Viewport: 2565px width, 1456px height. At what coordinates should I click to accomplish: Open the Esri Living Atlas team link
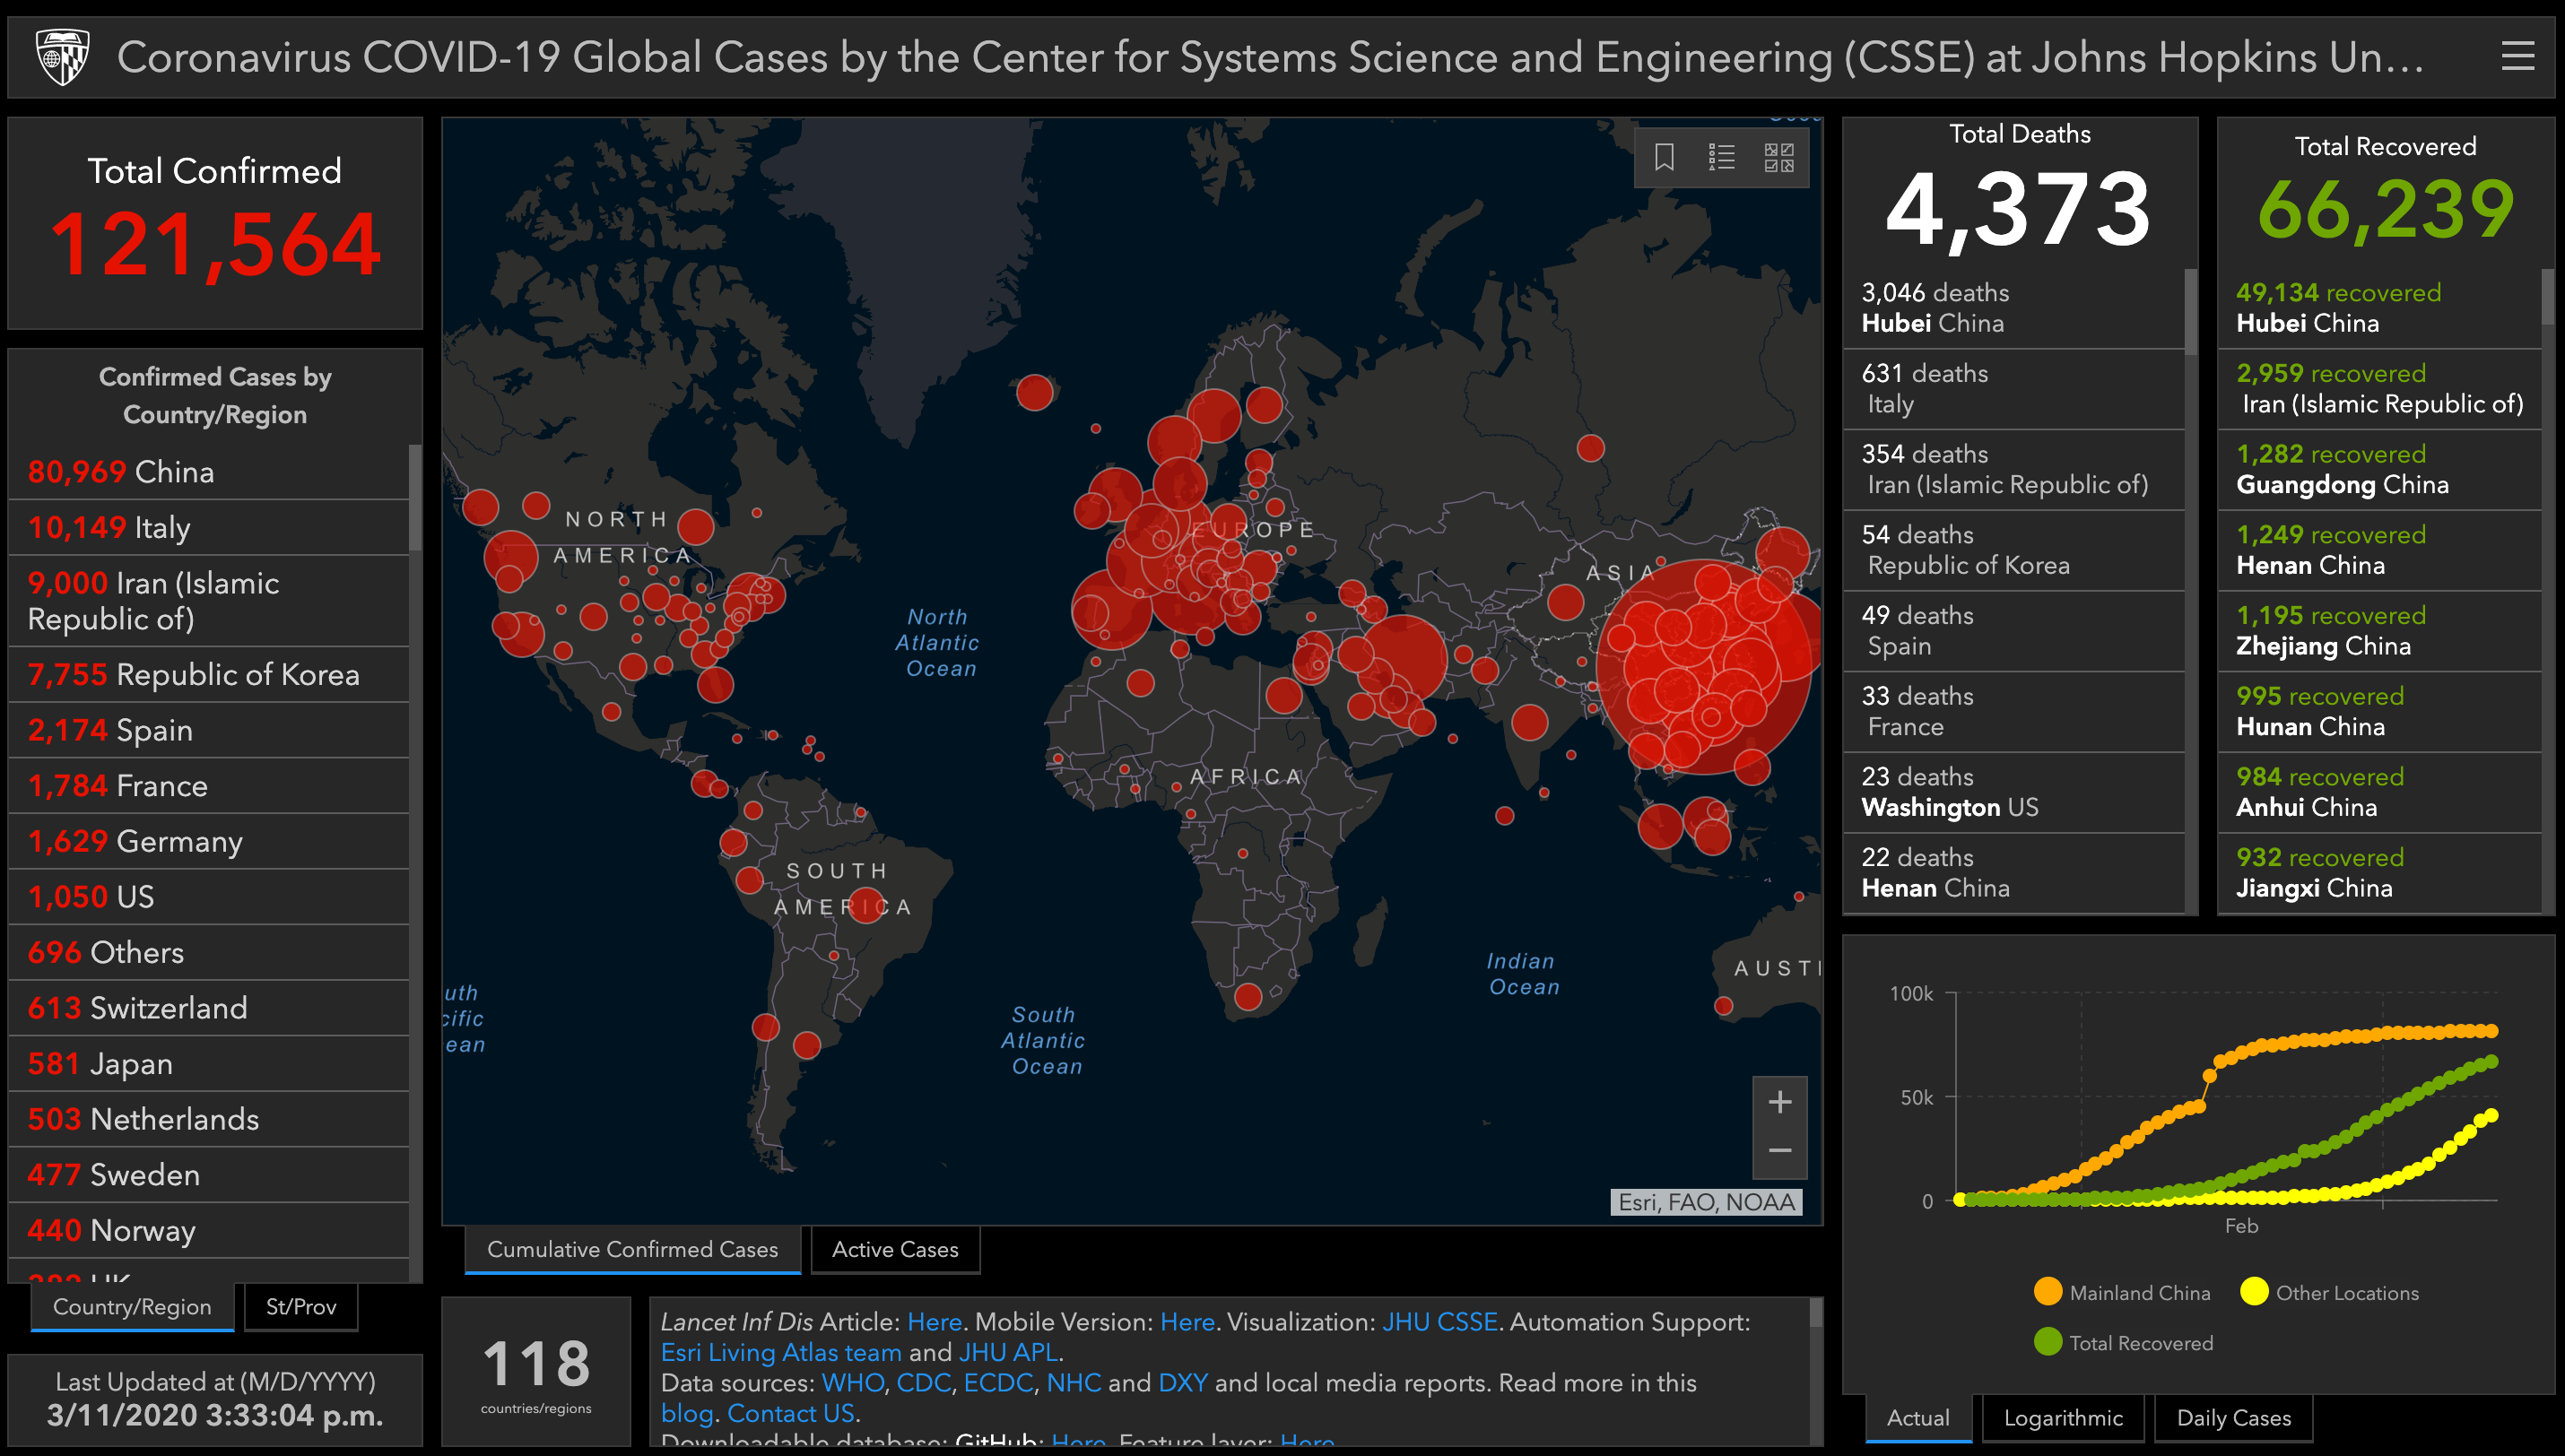[x=780, y=1352]
